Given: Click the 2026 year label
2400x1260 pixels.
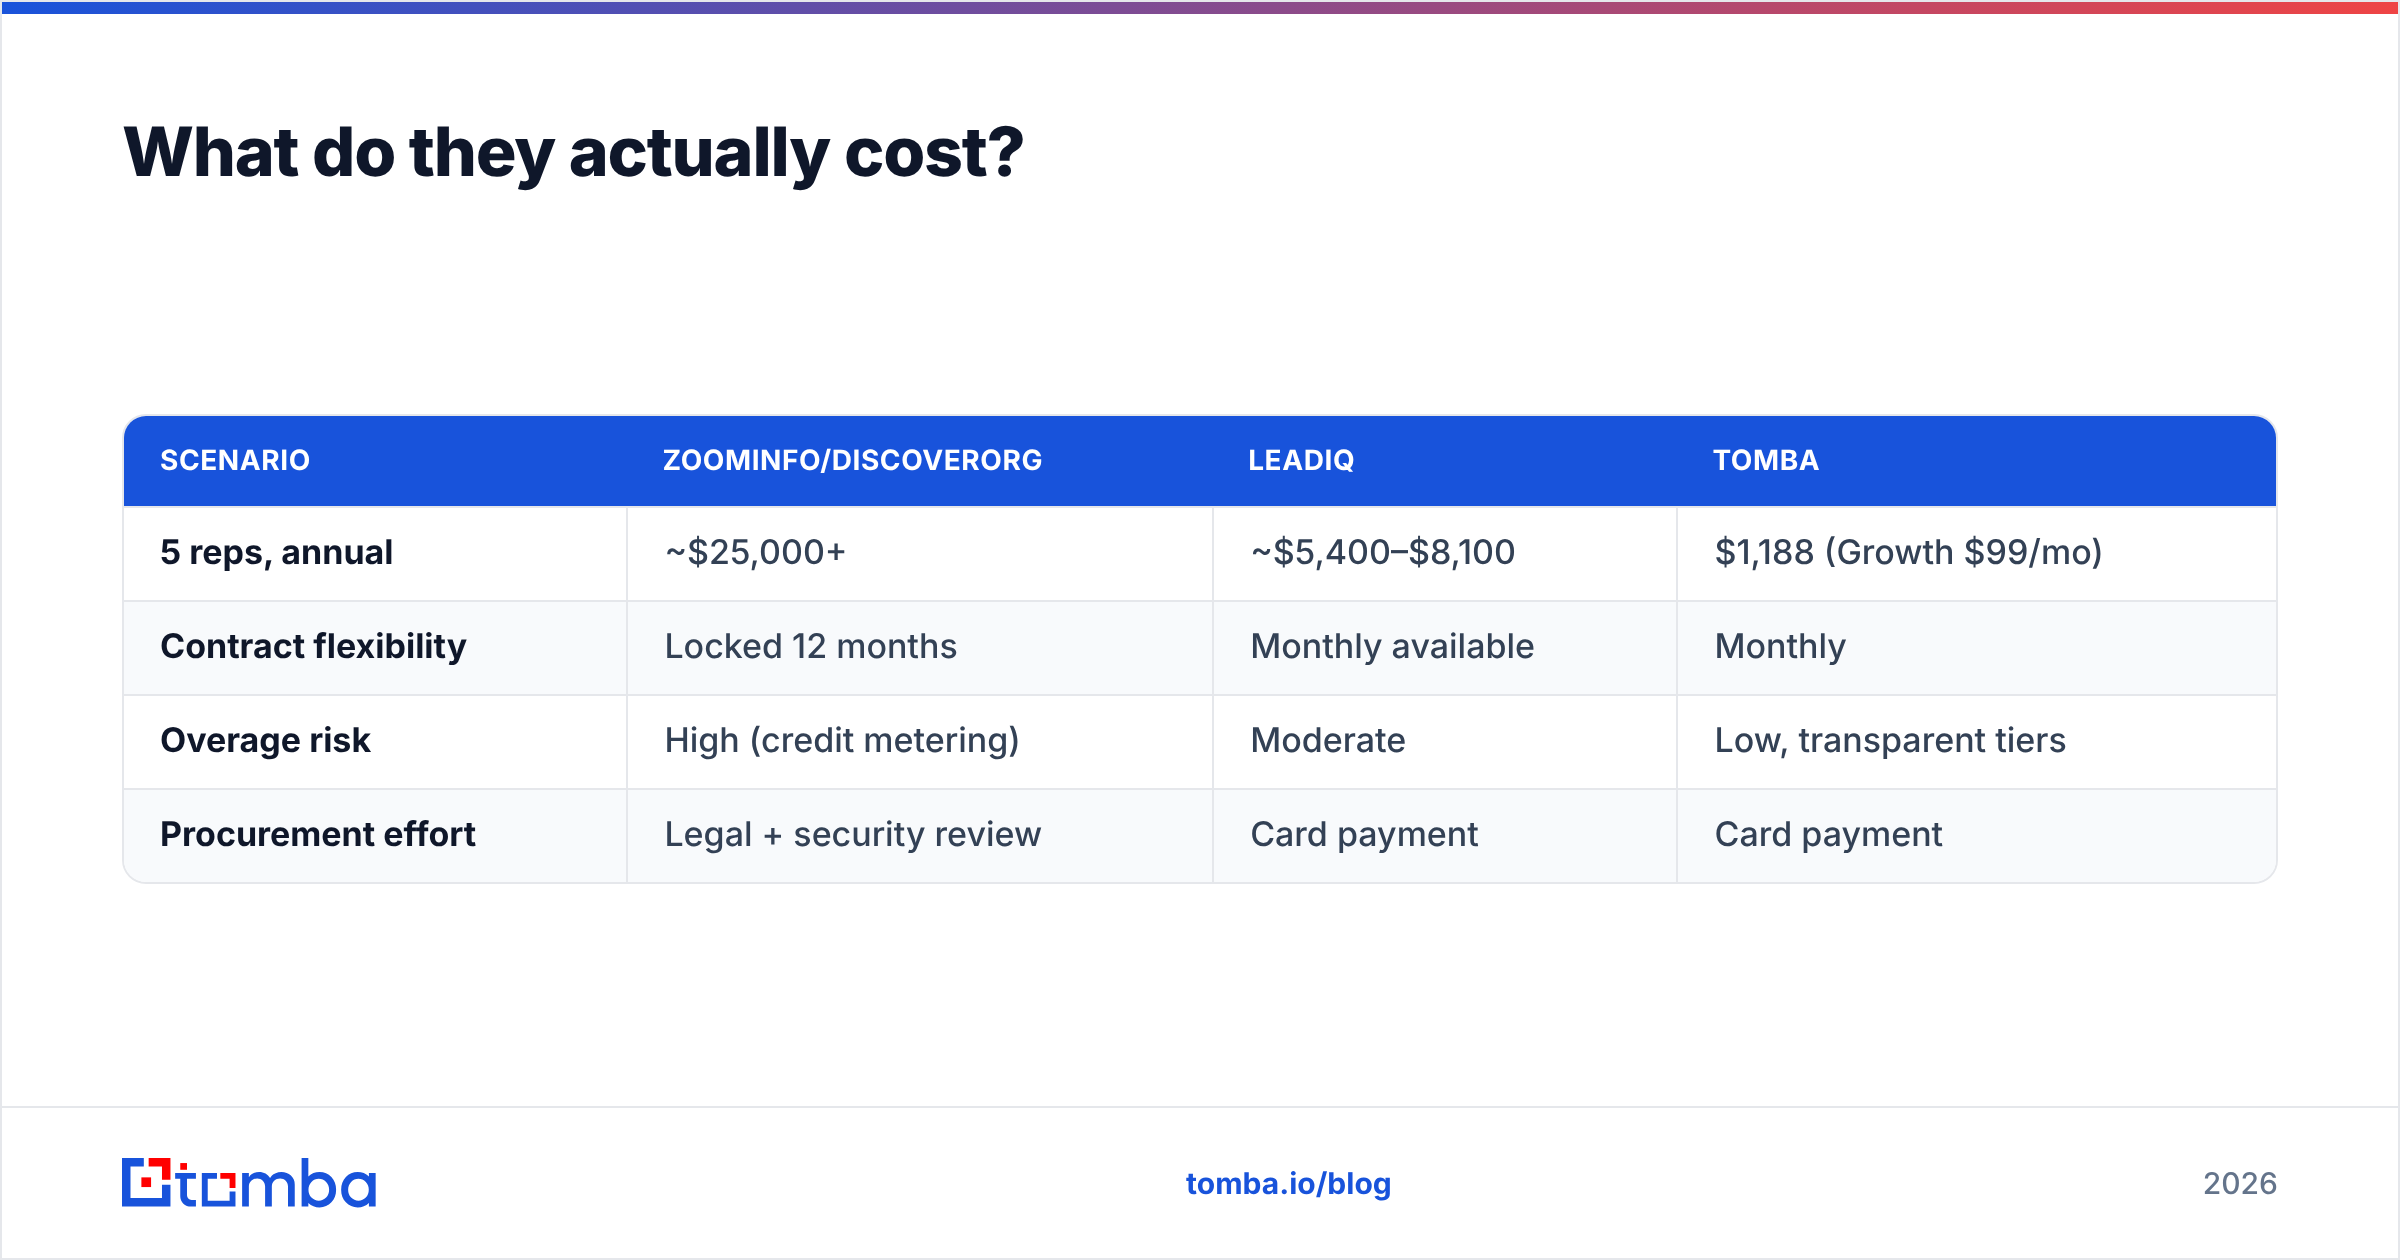Looking at the screenshot, I should point(2240,1184).
